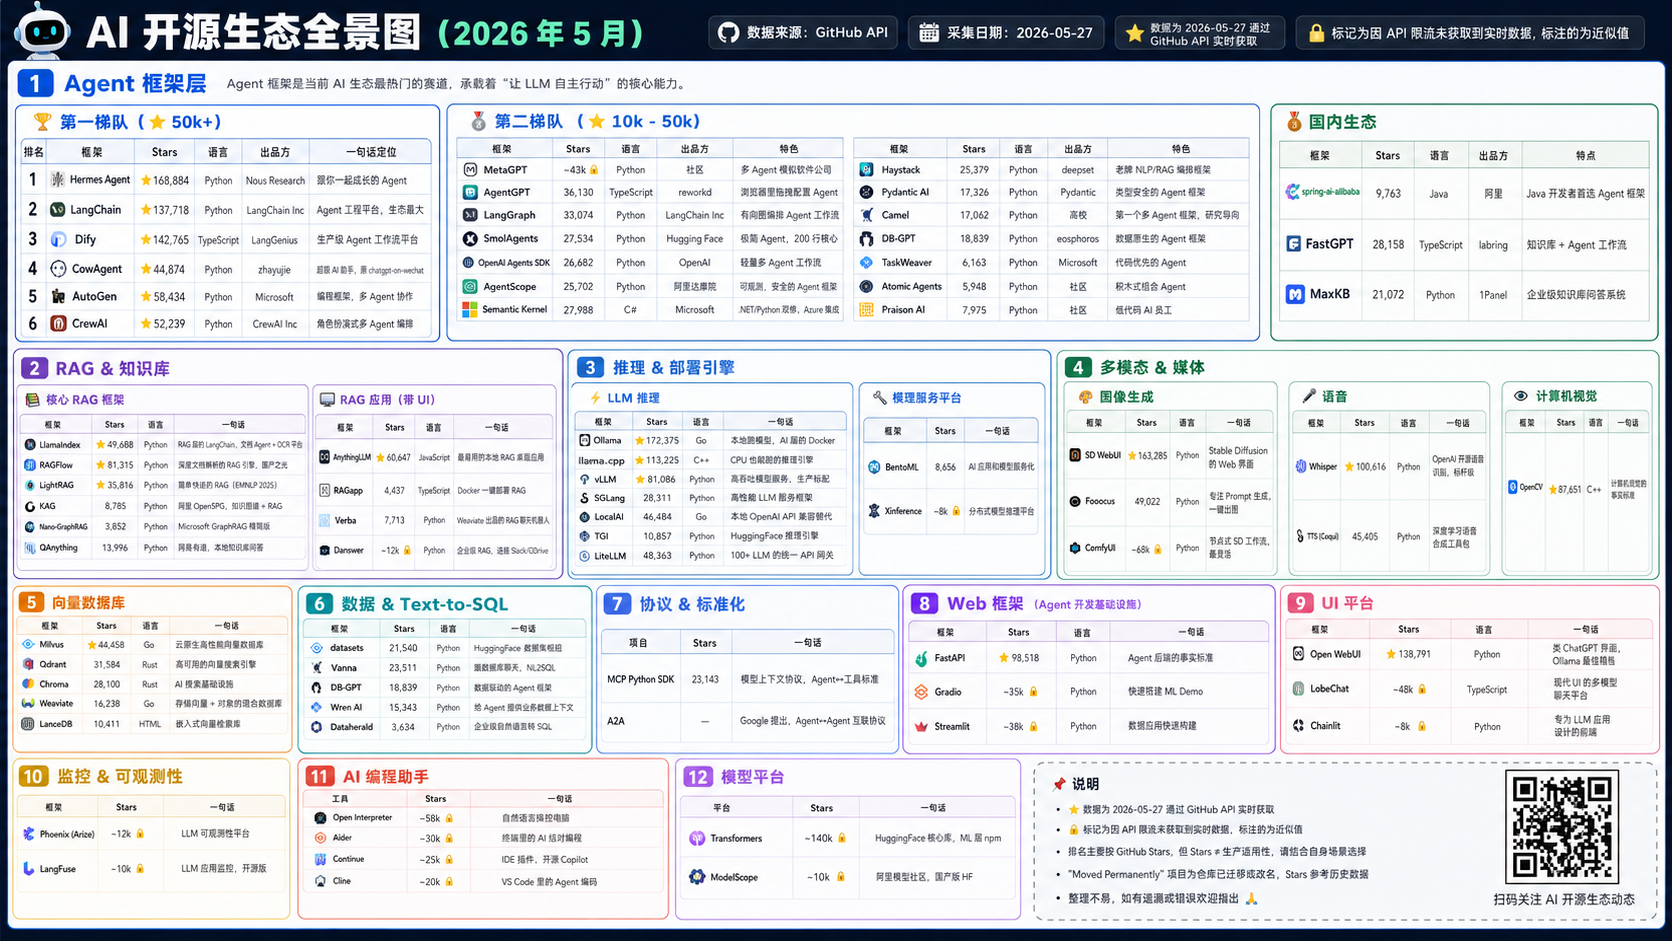This screenshot has height=941, width=1672.
Task: Click the MCP Python SDK project name
Action: coord(641,680)
